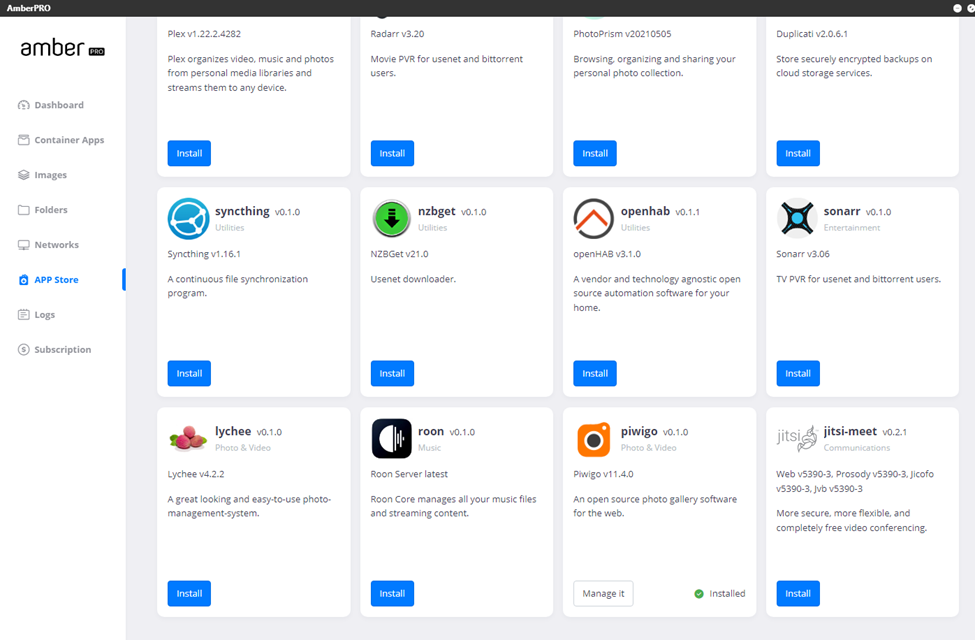The image size is (975, 640).
Task: Click the 'Piwigo v11.4.0' text
Action: pyautogui.click(x=603, y=475)
